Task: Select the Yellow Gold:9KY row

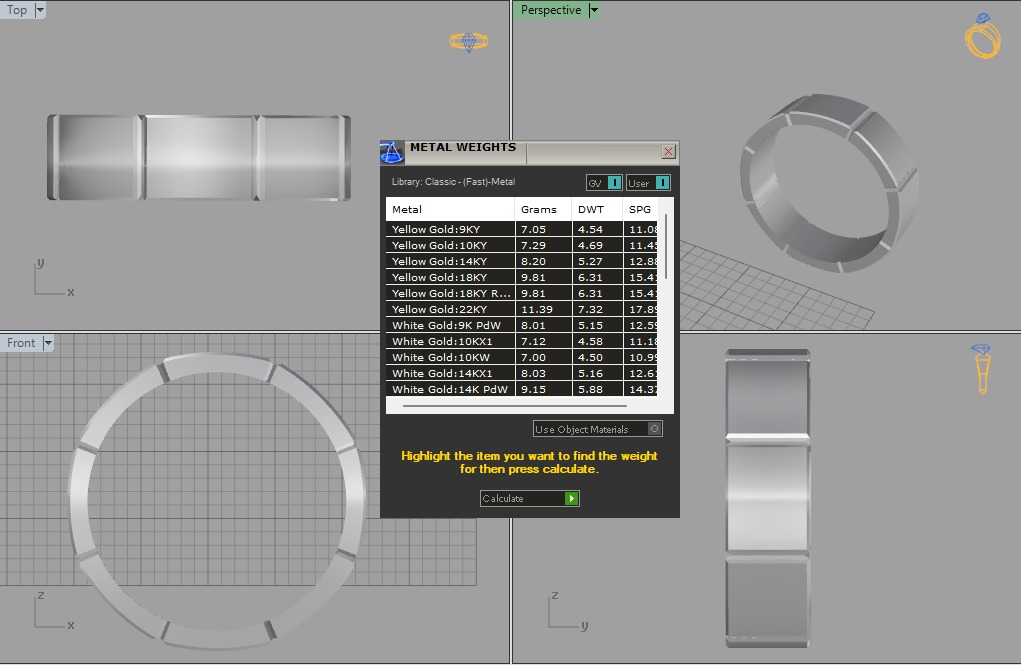Action: click(522, 229)
